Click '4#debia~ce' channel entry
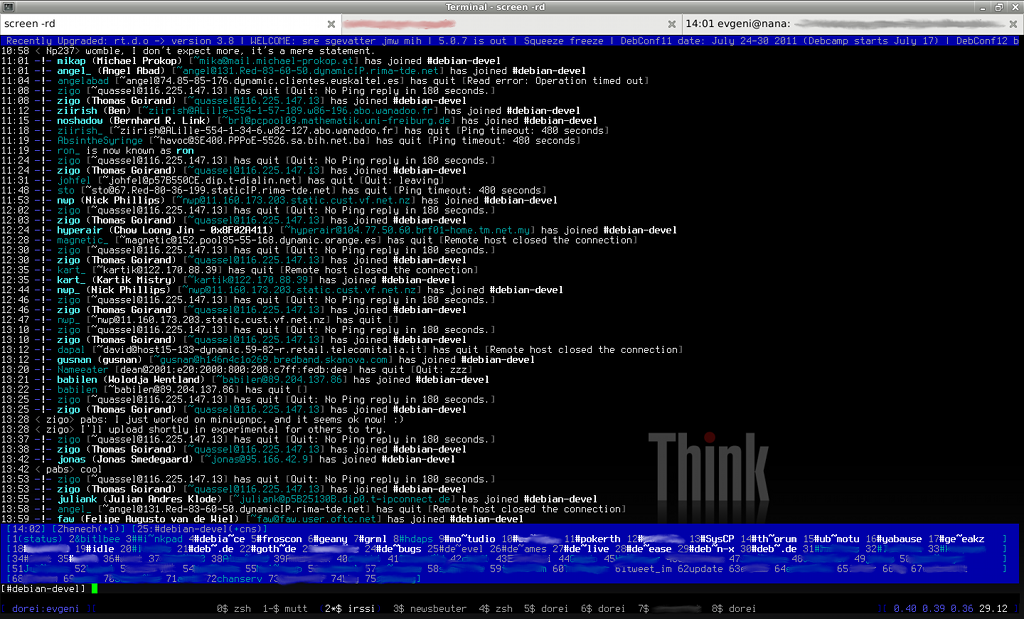Viewport: 1024px width, 619px height. [219, 539]
